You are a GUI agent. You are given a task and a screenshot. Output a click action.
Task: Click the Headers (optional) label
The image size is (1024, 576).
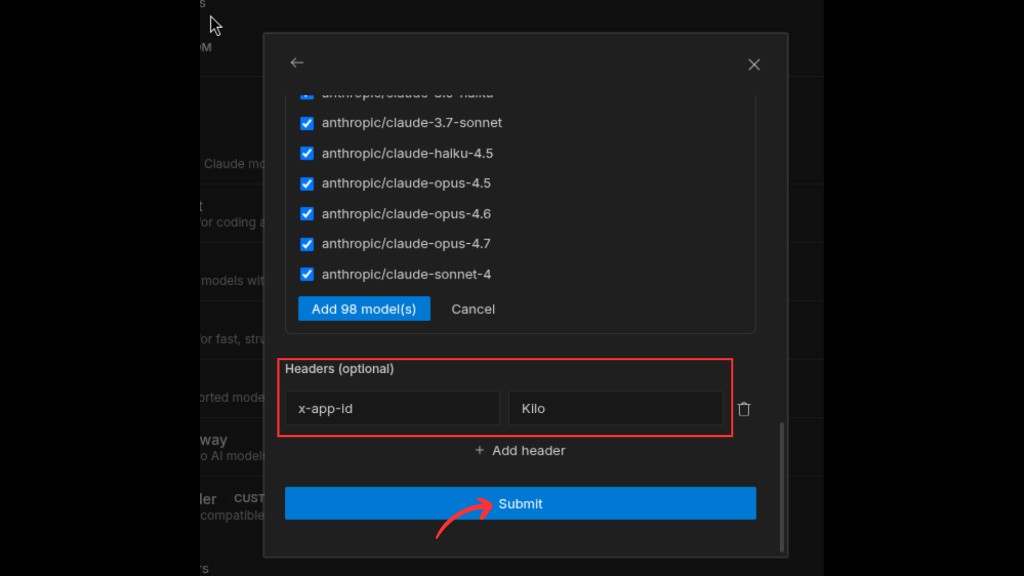click(x=339, y=369)
